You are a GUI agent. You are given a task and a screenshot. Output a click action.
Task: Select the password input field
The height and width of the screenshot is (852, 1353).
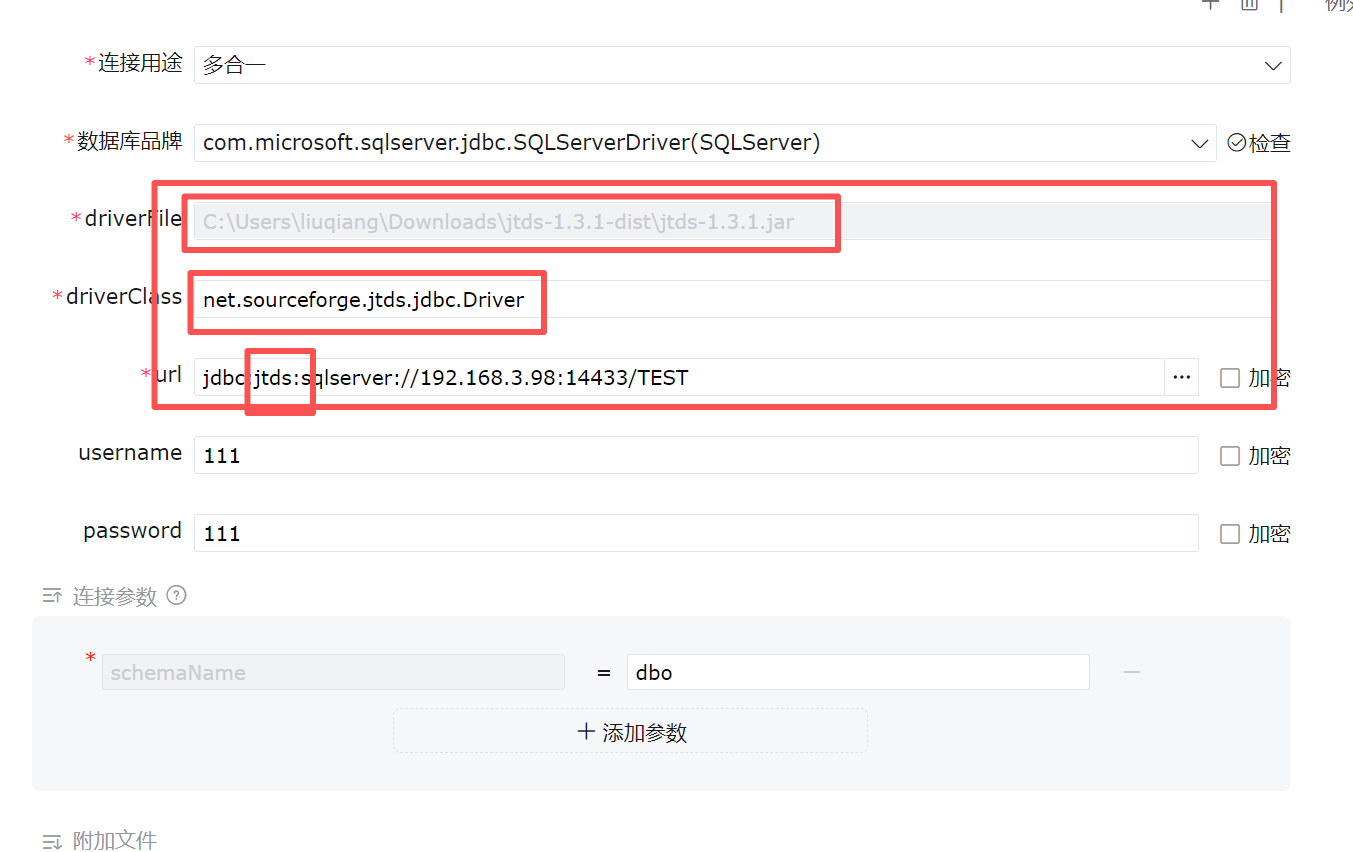click(x=695, y=533)
